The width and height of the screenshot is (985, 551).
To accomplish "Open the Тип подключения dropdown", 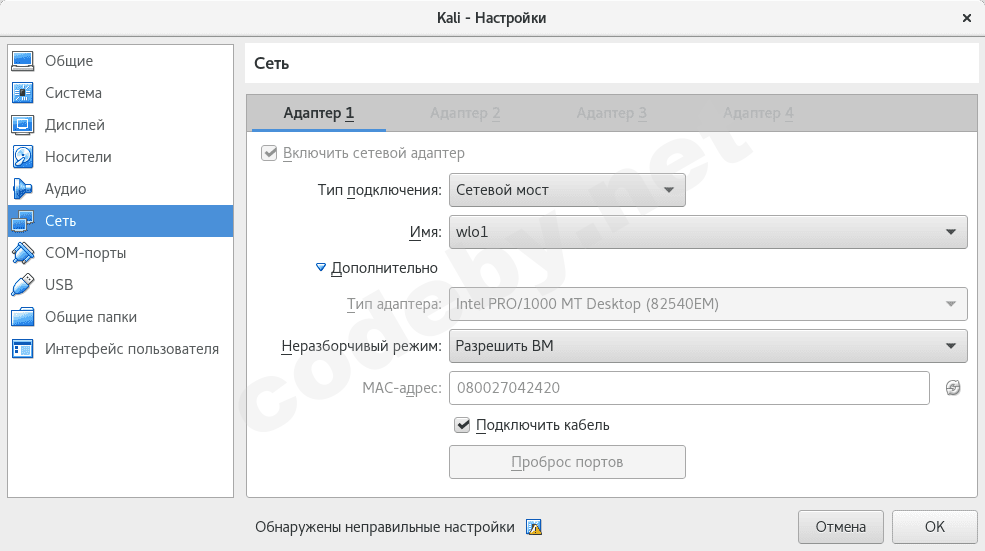I will coord(567,189).
